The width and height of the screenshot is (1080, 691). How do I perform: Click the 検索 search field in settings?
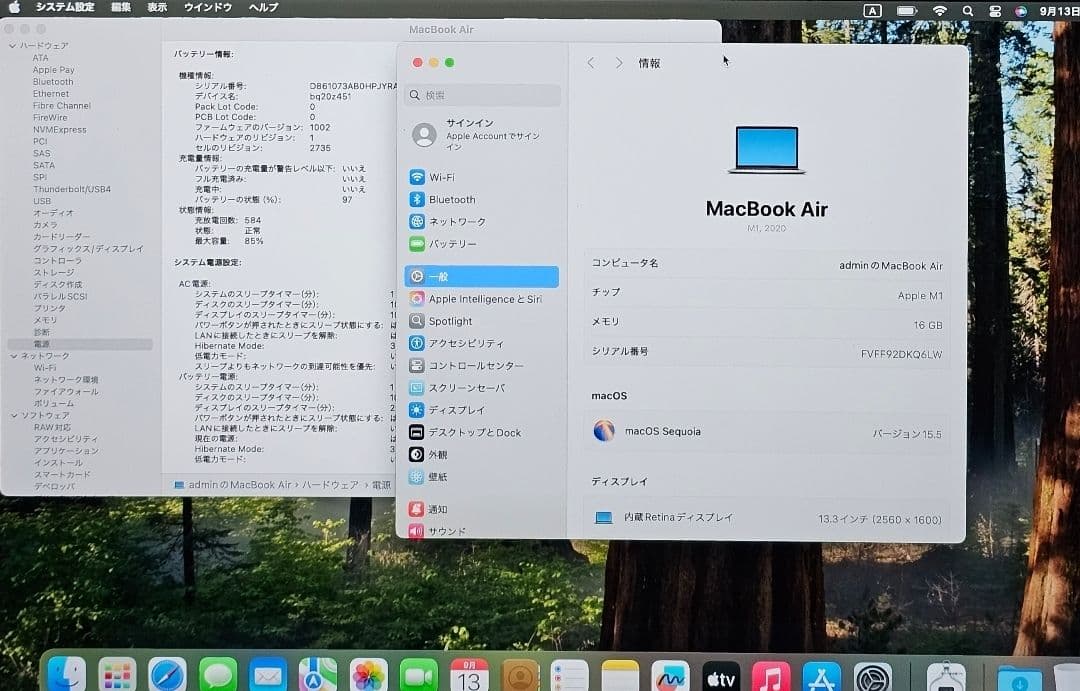(480, 95)
